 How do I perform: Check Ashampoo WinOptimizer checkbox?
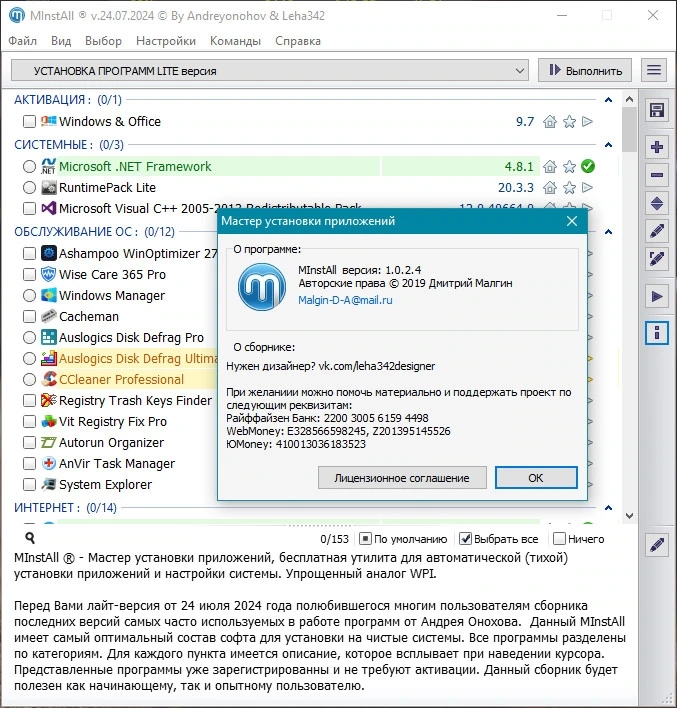coord(29,253)
